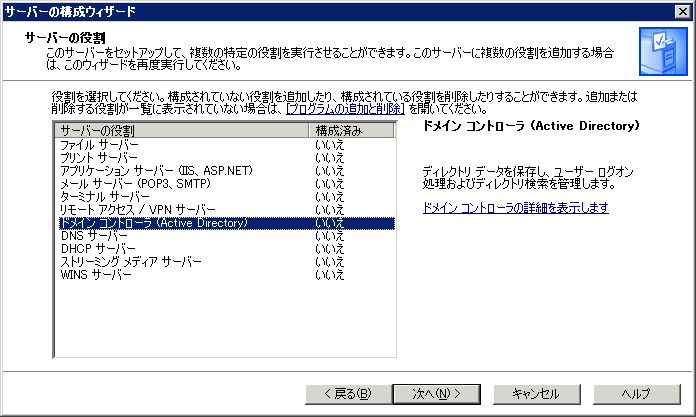Click いいえ status for ターミナル サーバー
Screen dimensions: 696x417
[329, 197]
